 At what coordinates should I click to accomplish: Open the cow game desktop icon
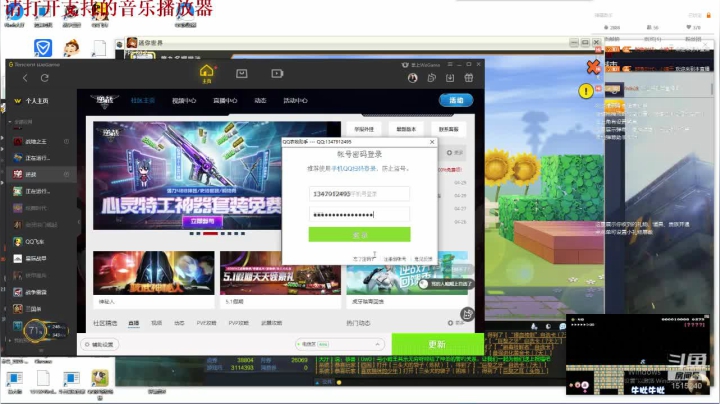100,378
